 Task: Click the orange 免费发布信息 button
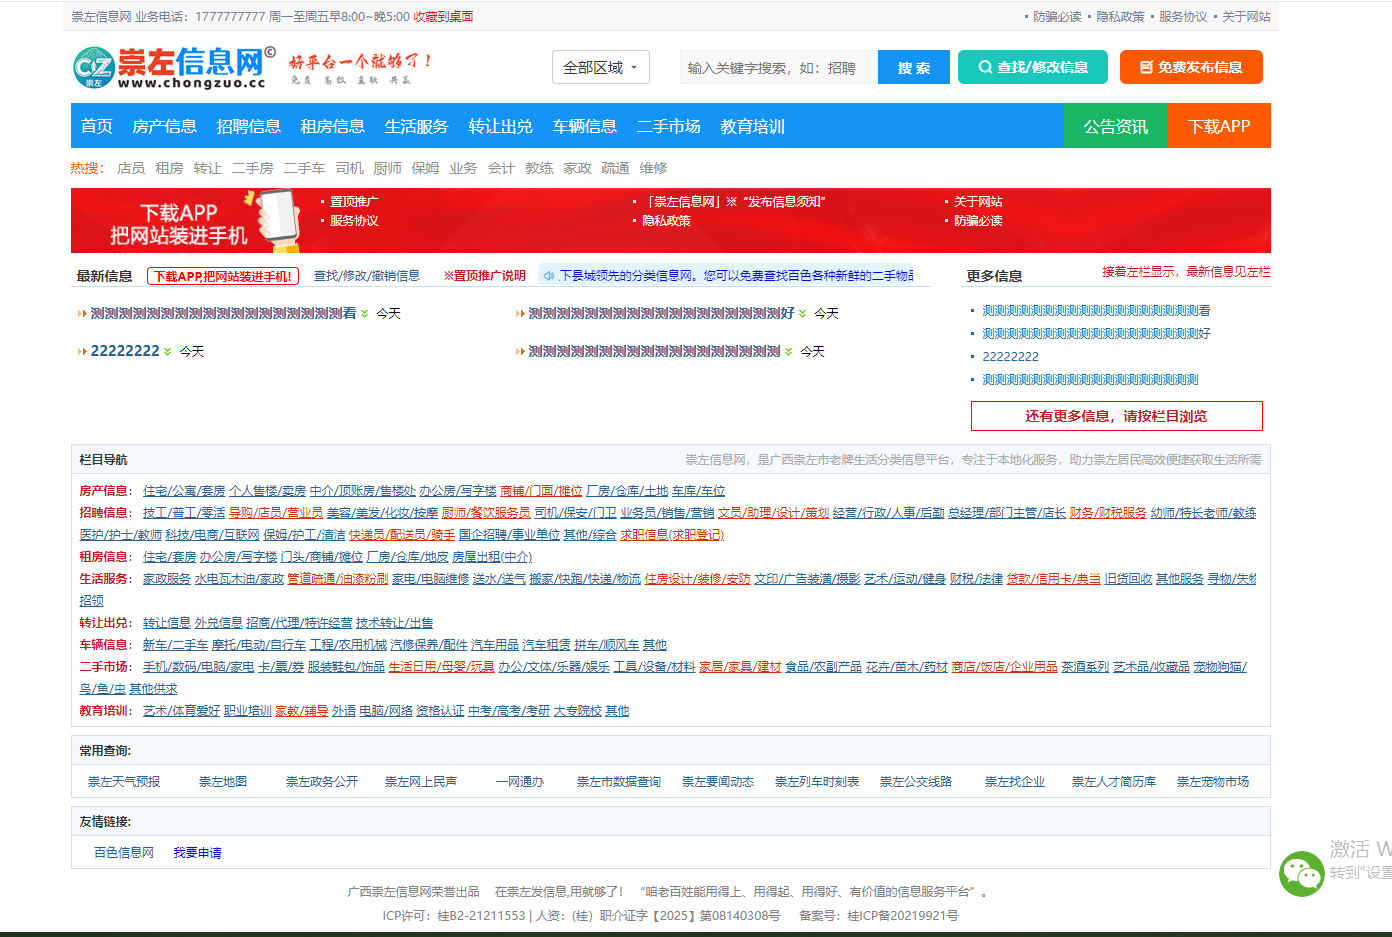click(x=1191, y=67)
